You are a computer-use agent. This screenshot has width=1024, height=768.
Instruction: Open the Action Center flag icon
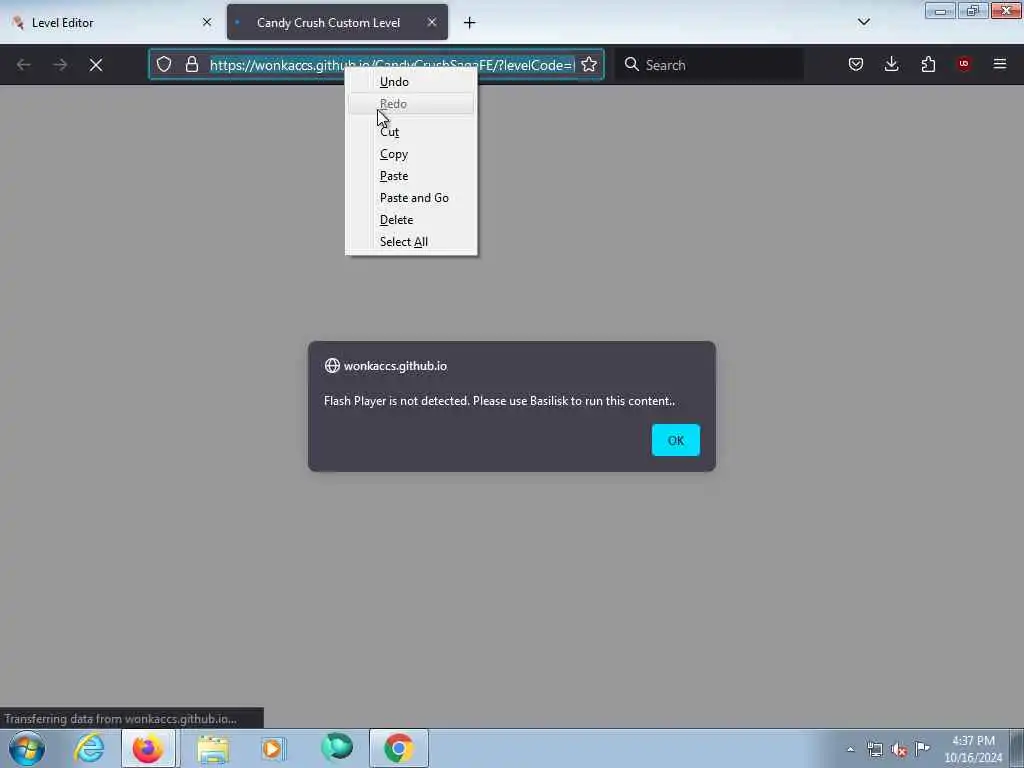[922, 748]
